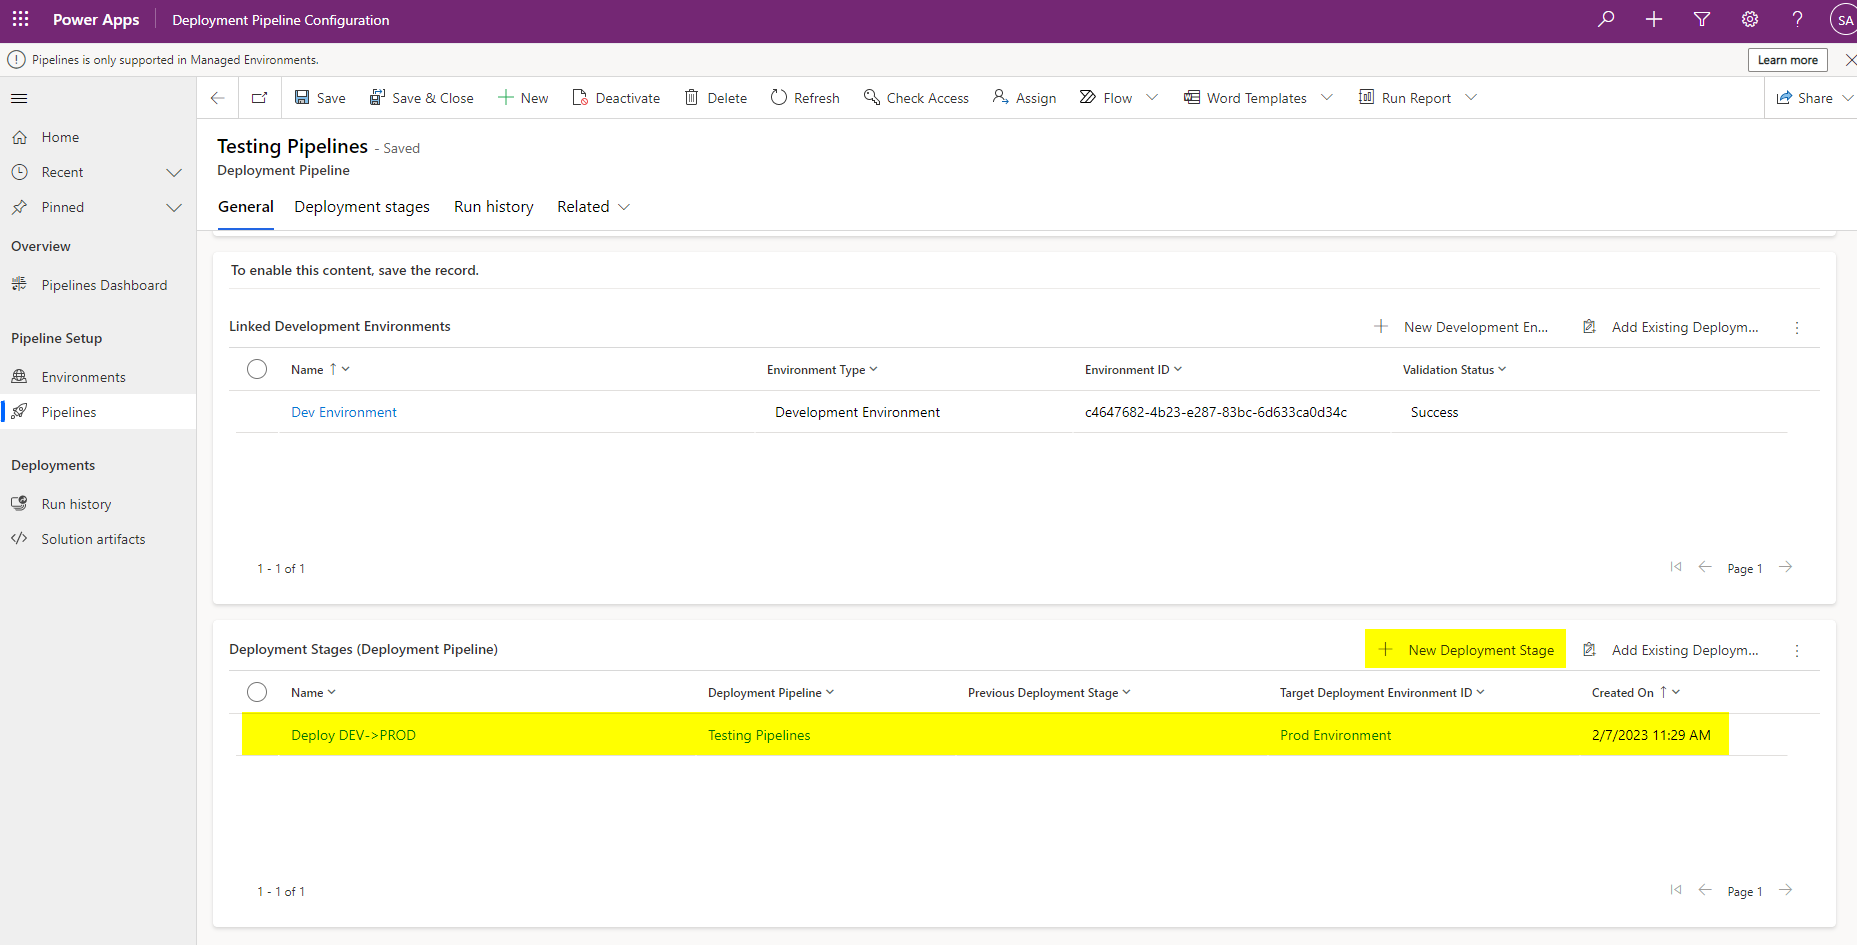Expand the Run Report dropdown chevron
Viewport: 1857px width, 945px height.
(1471, 98)
